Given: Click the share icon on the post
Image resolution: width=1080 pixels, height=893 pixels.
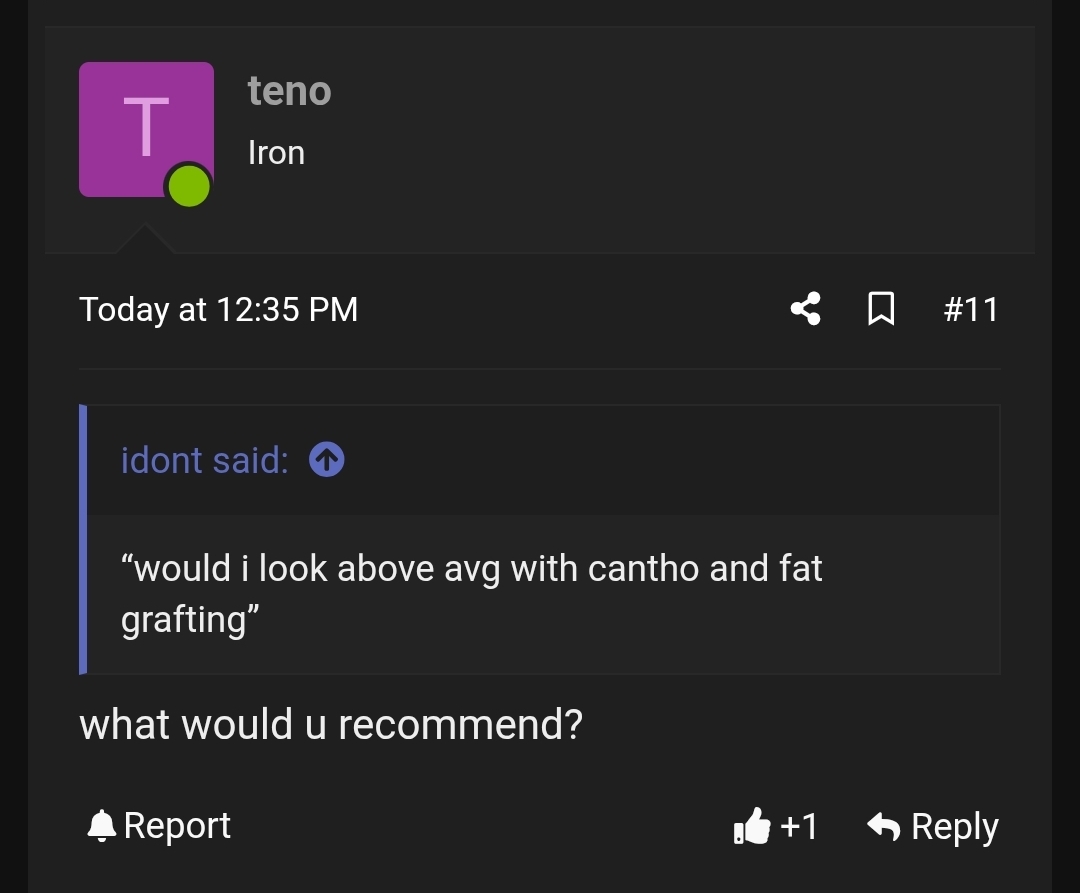Looking at the screenshot, I should pyautogui.click(x=805, y=309).
